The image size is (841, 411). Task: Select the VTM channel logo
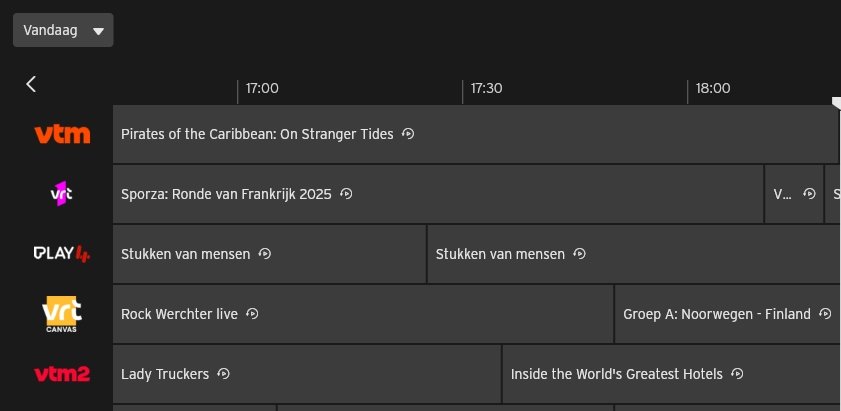coord(62,134)
